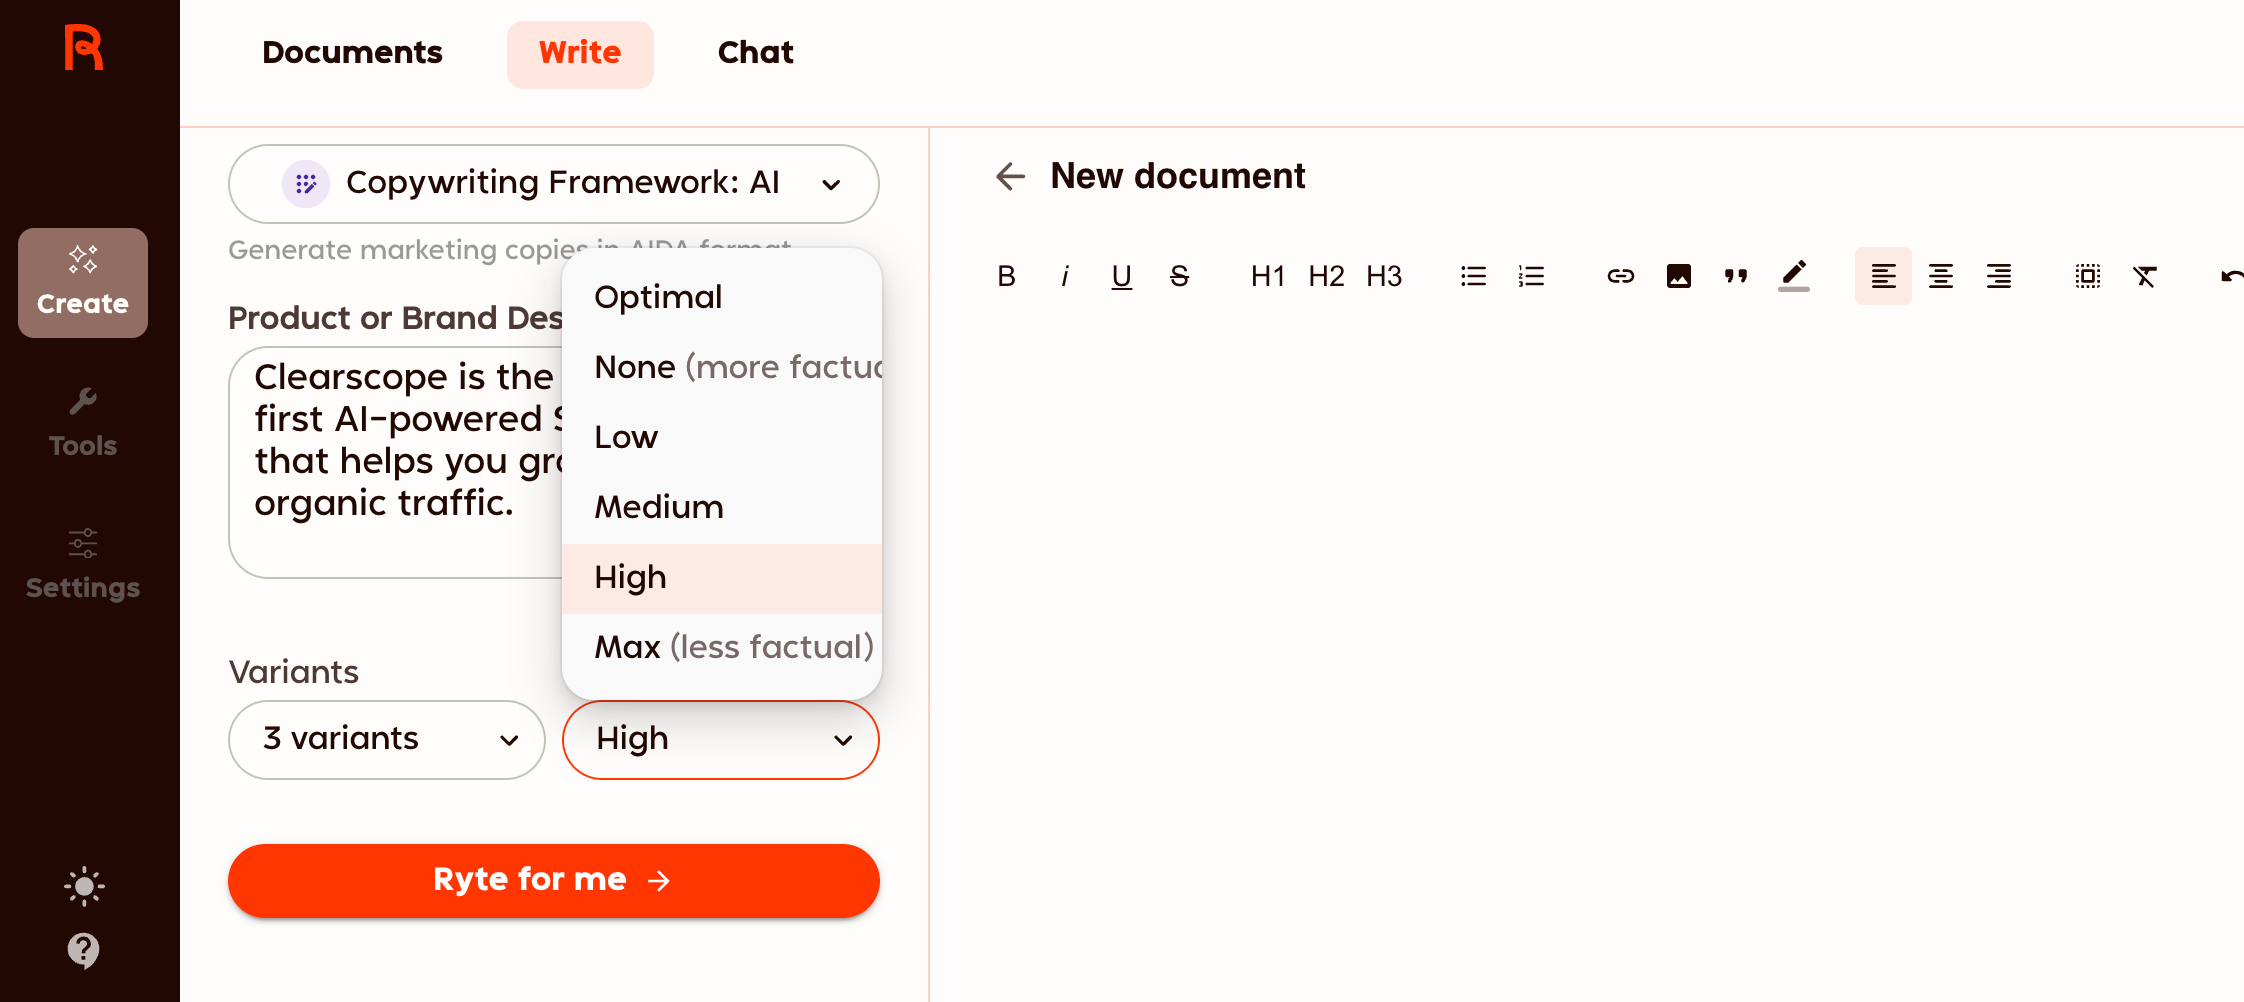The height and width of the screenshot is (1002, 2244).
Task: Set Heading 3 style
Action: pyautogui.click(x=1384, y=276)
